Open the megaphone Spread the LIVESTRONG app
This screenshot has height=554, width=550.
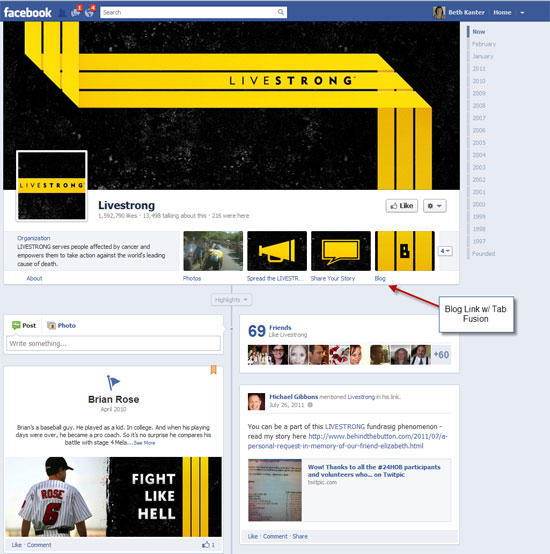(x=277, y=251)
